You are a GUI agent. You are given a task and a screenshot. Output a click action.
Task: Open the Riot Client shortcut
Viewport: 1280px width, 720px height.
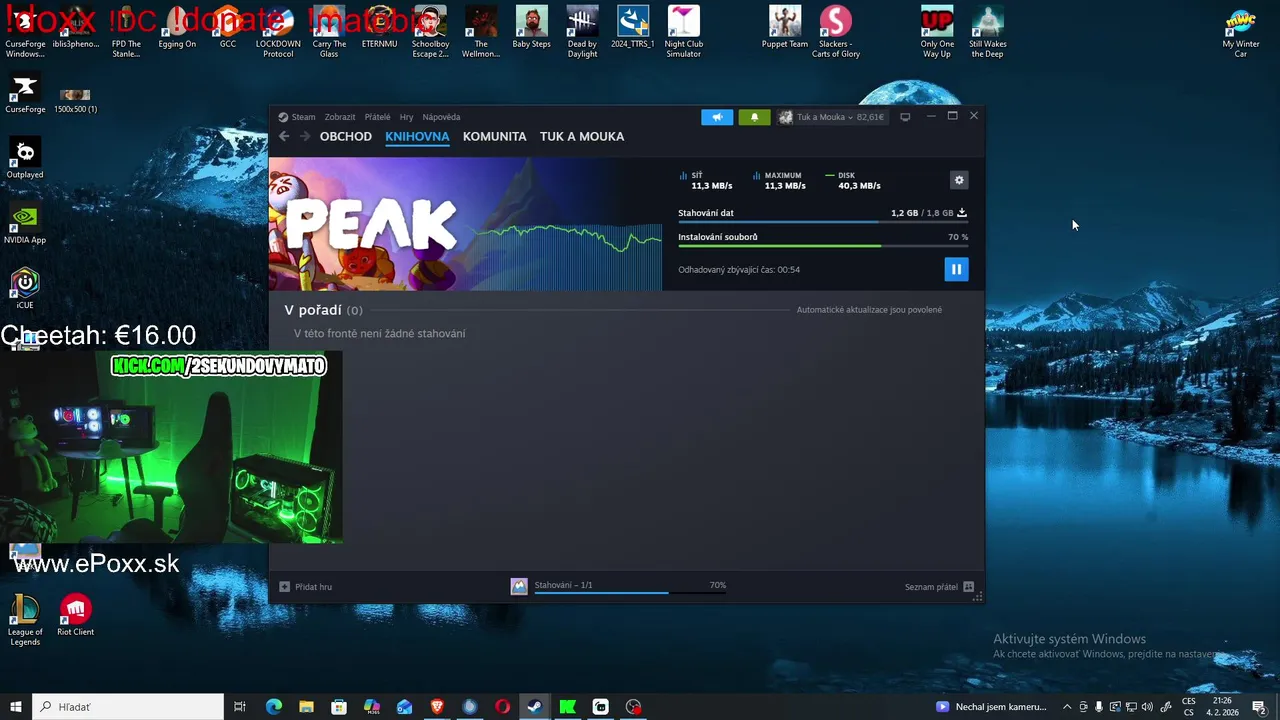(x=76, y=615)
